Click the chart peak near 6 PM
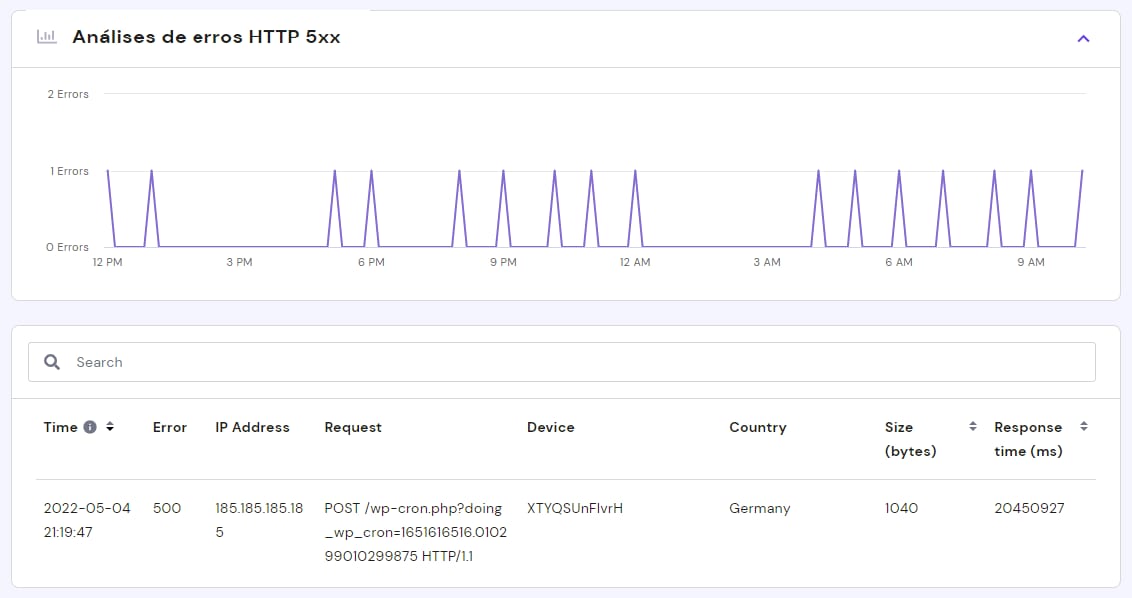Screen dimensions: 1132x598 coord(371,172)
